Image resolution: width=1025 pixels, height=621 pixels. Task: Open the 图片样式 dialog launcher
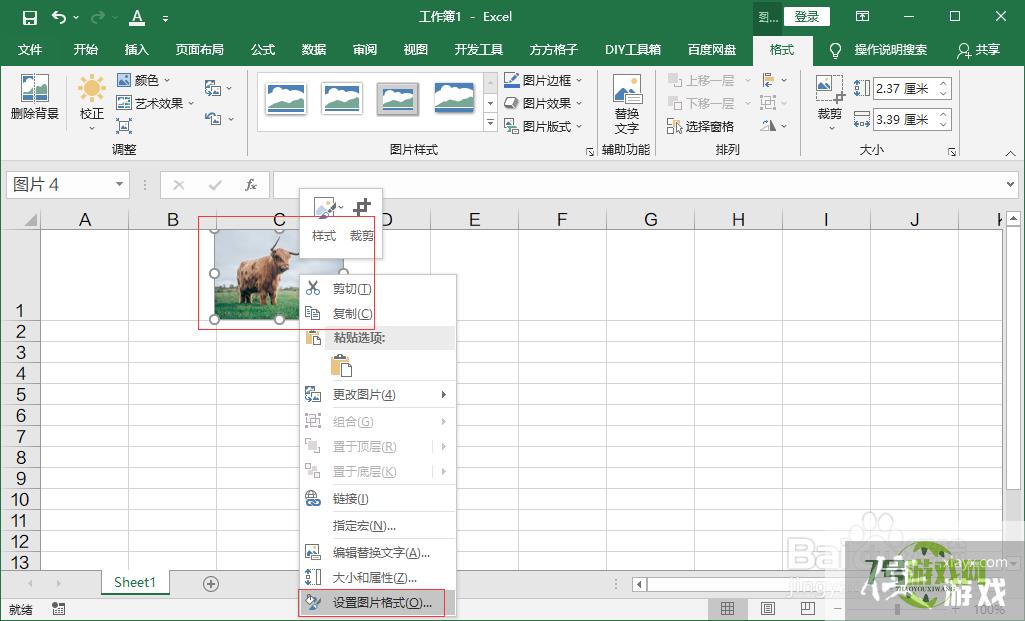click(x=590, y=151)
